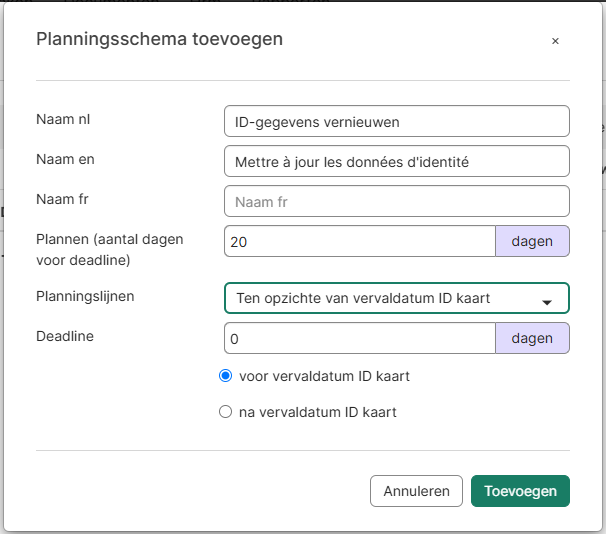Click the green Toevoegen button
Viewport: 606px width, 534px height.
point(520,491)
